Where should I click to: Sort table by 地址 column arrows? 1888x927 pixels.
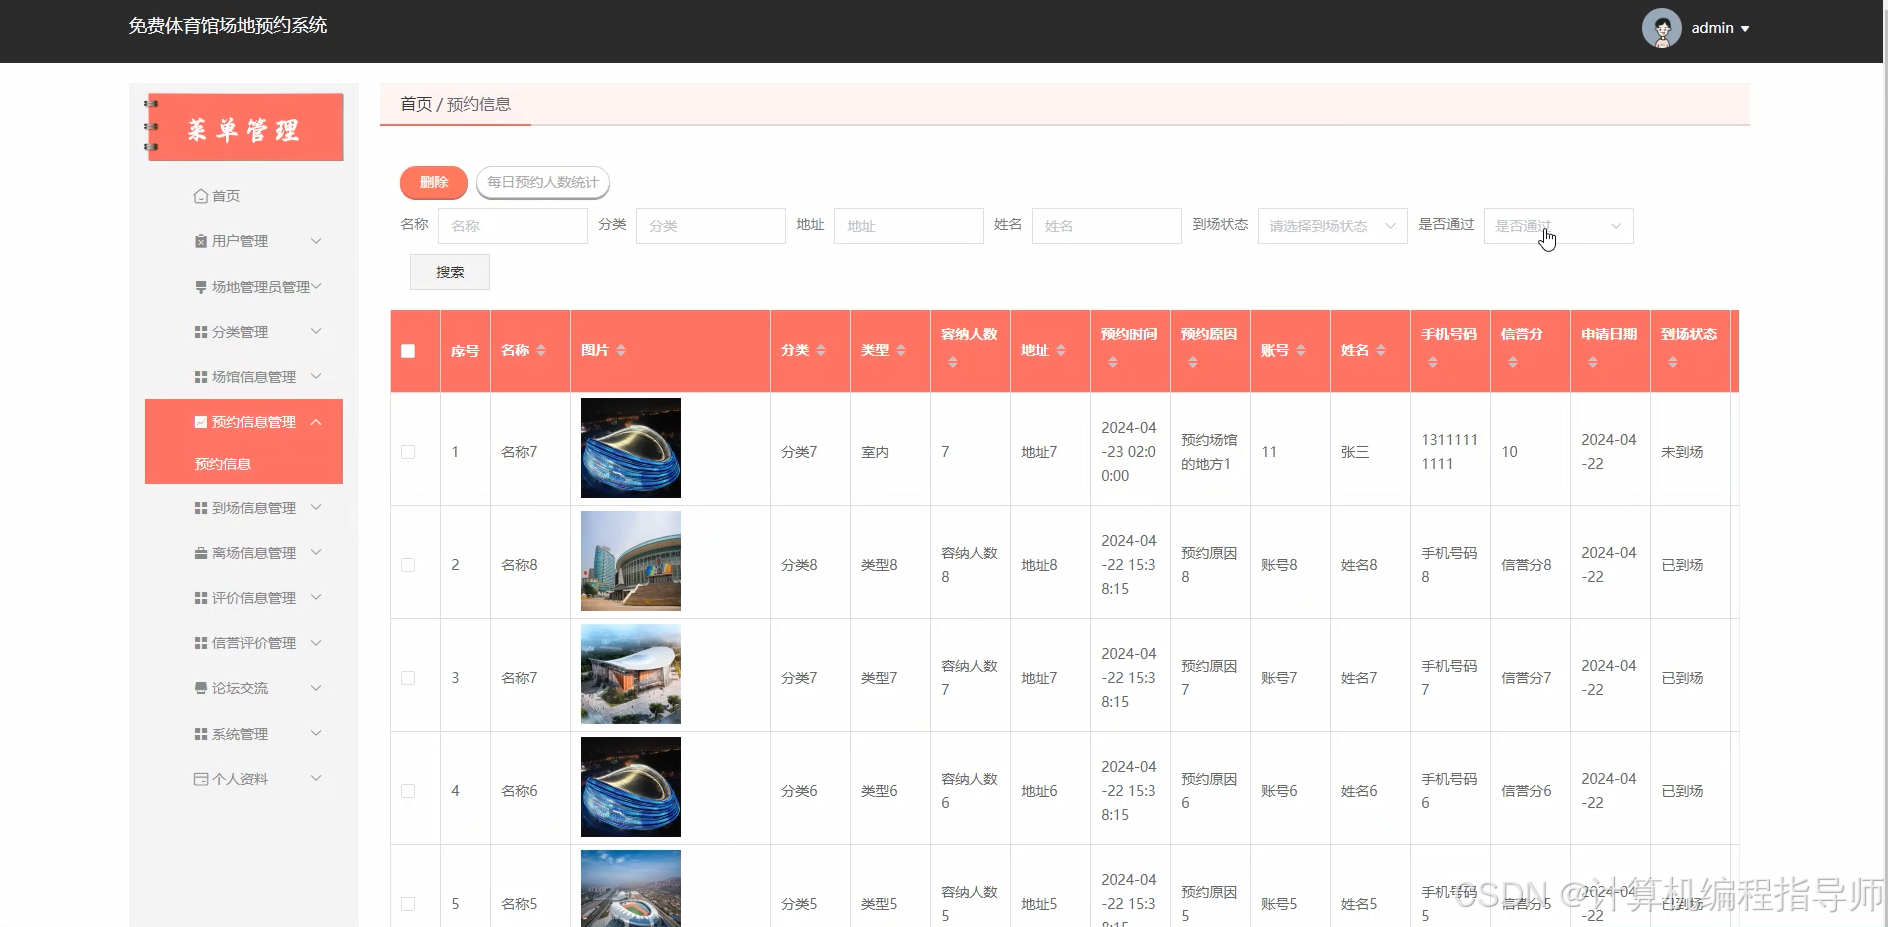point(1061,350)
